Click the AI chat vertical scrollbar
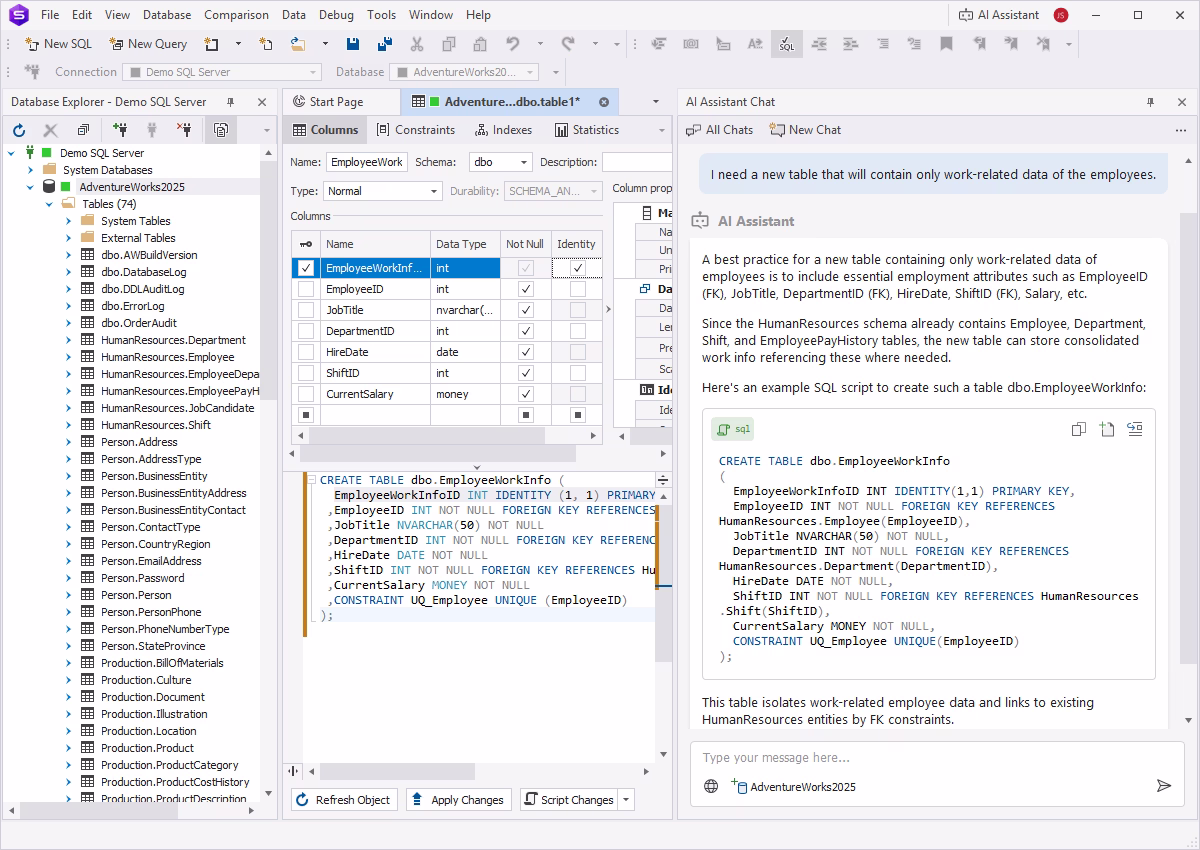This screenshot has height=850, width=1200. (1187, 437)
